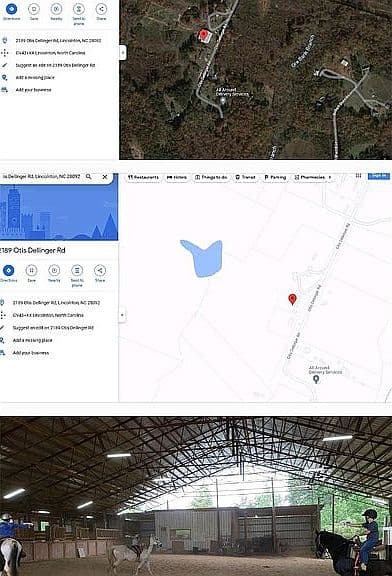Click Add your business in road map panel
392x576 pixels.
coord(31,353)
